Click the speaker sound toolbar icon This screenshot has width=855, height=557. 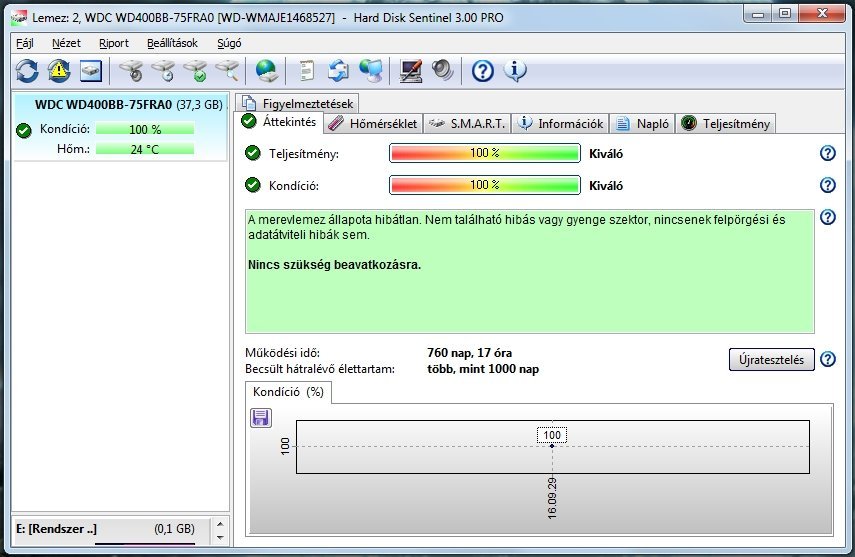click(442, 71)
